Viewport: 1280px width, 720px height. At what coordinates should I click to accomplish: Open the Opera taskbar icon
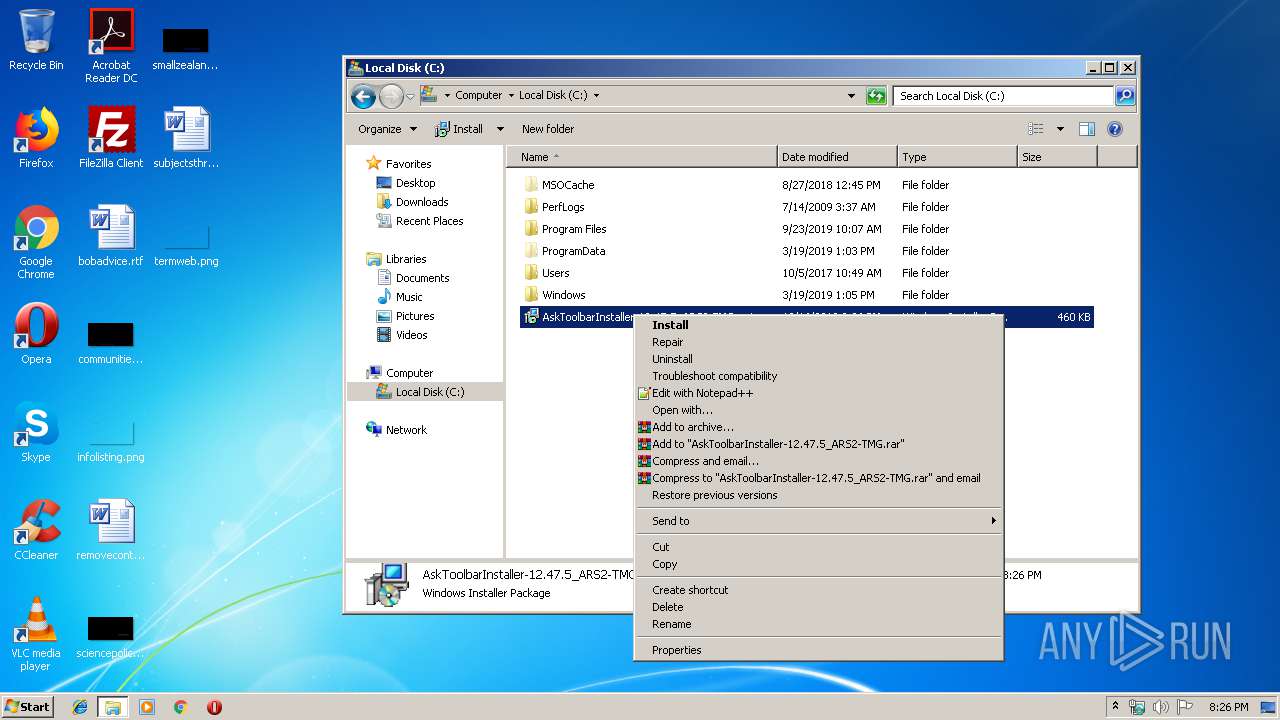pyautogui.click(x=214, y=707)
